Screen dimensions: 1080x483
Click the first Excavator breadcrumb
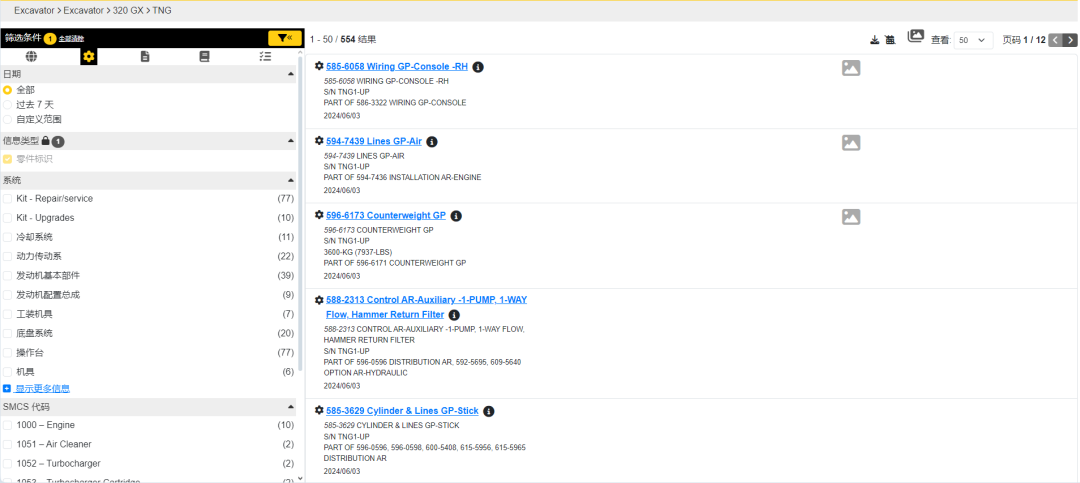coord(36,10)
